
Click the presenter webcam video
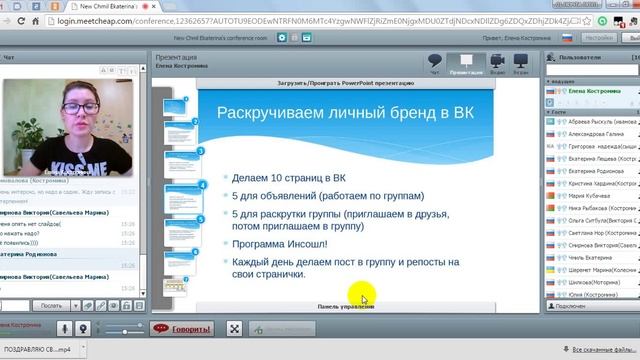coord(68,128)
